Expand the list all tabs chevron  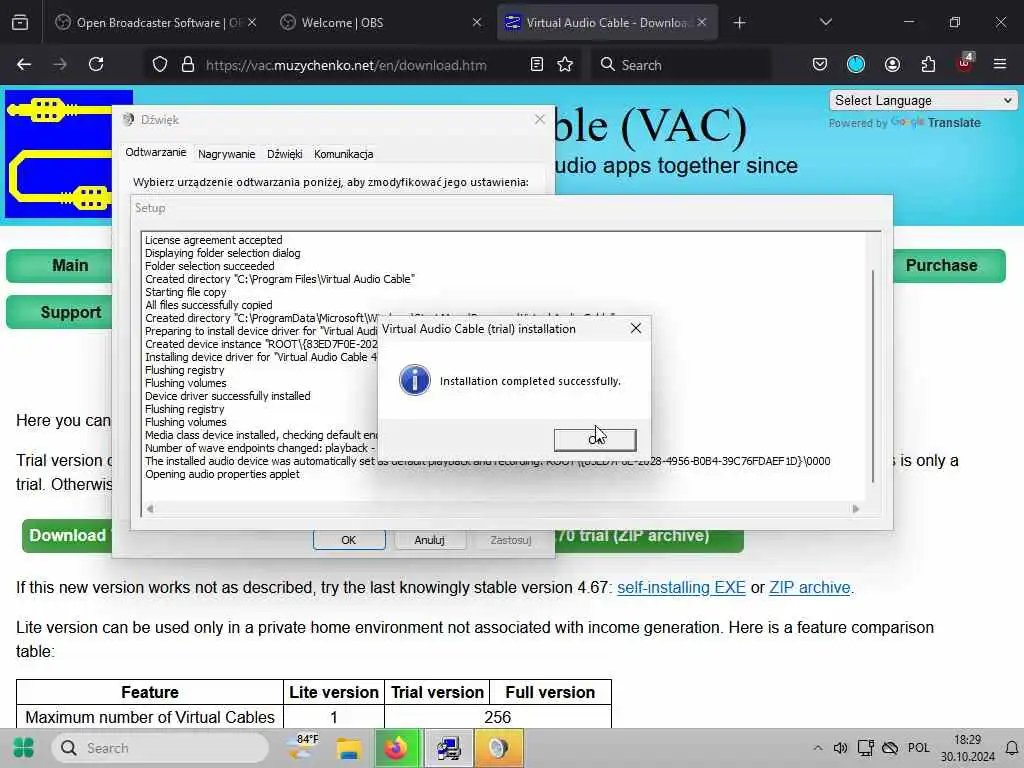pos(825,23)
